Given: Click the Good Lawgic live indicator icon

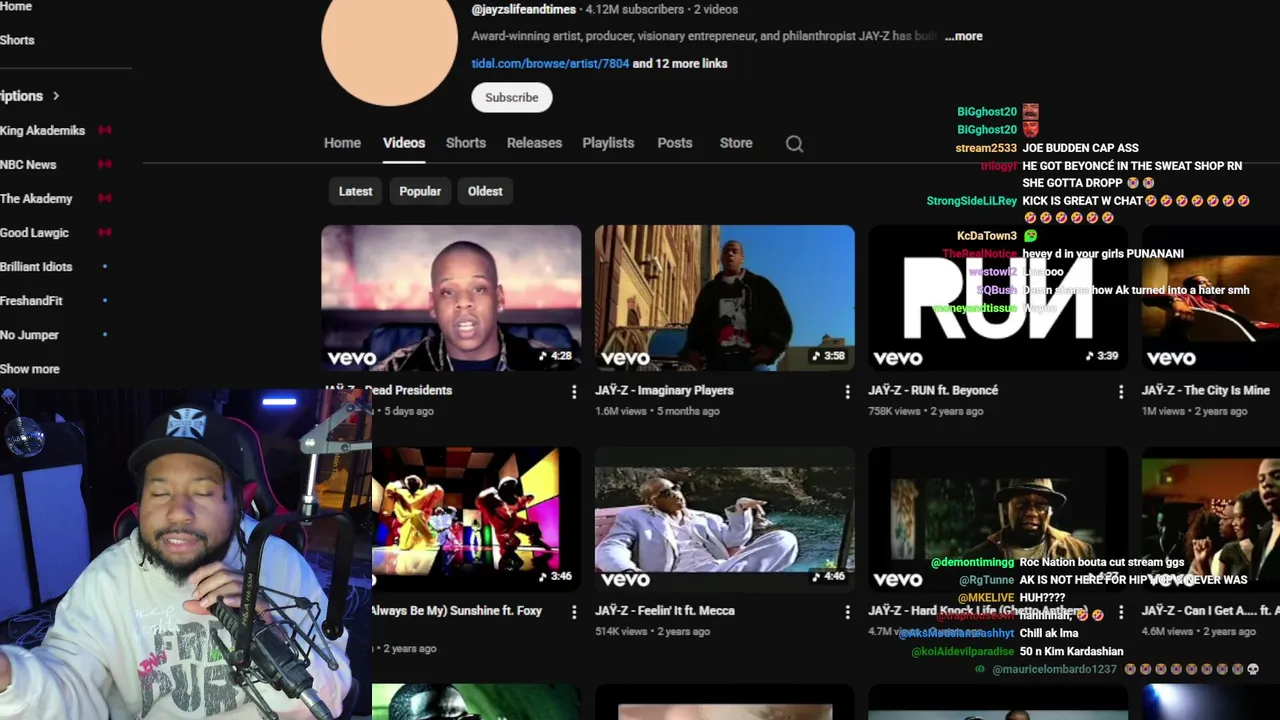Looking at the screenshot, I should pos(104,232).
